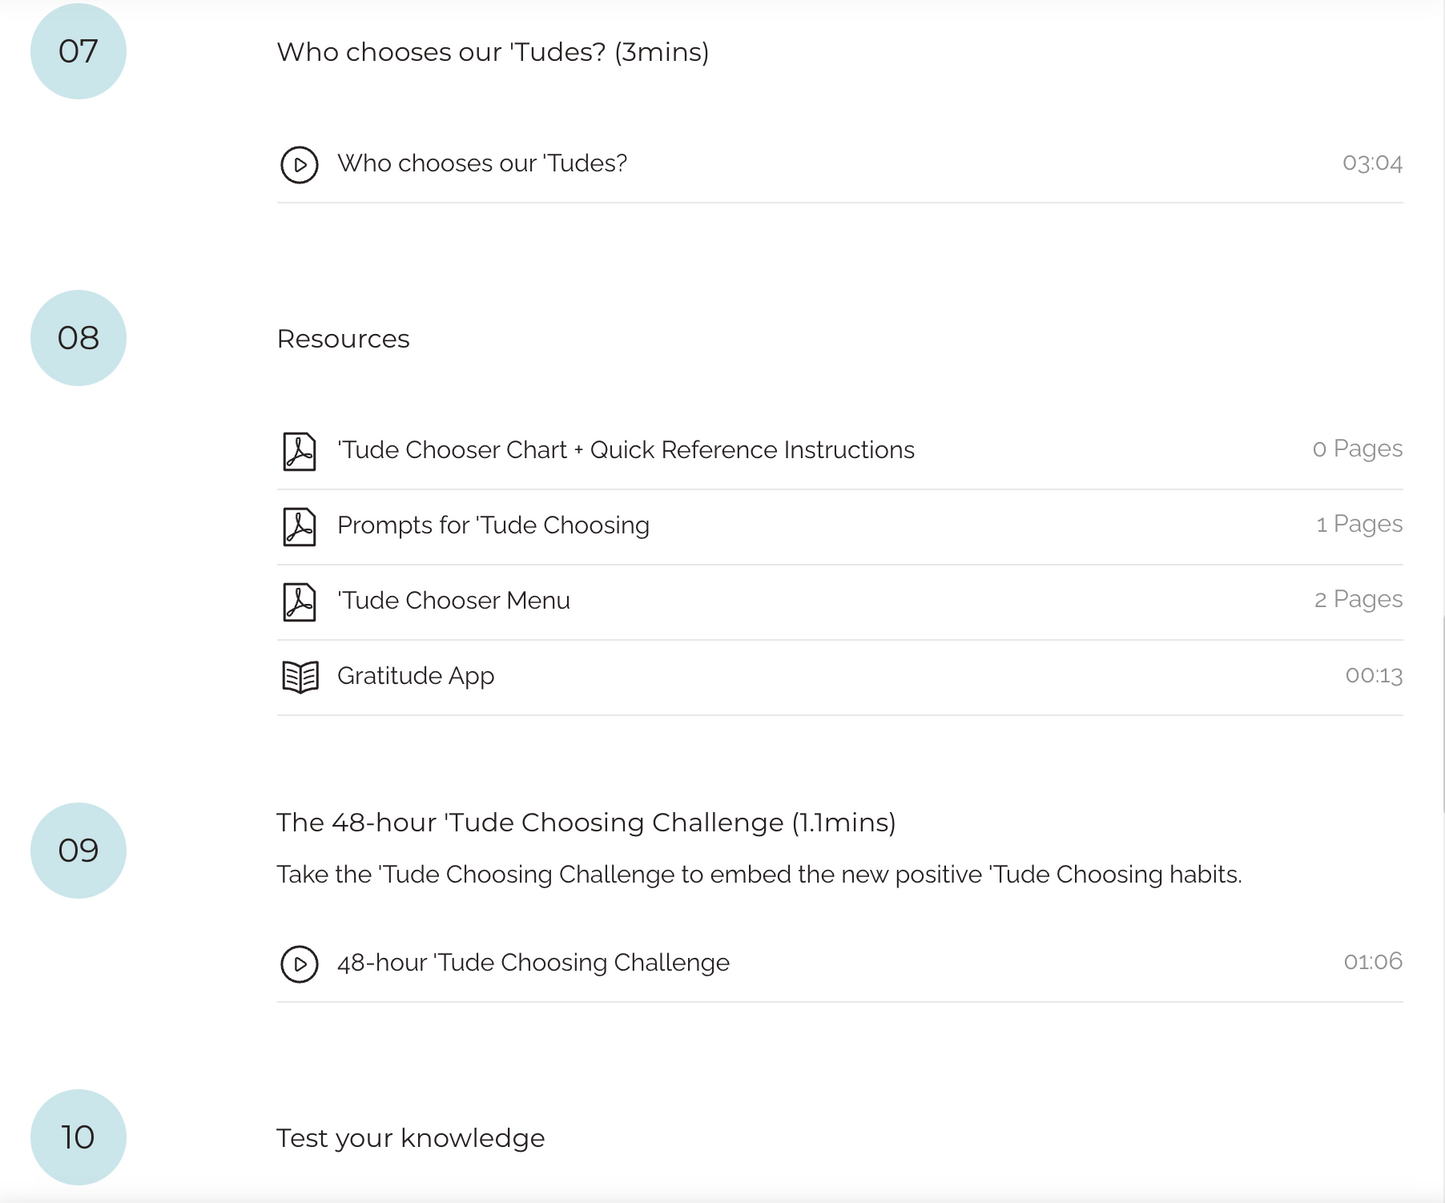Open 'Tude Chooser Chart + Quick Reference Instructions
This screenshot has width=1445, height=1203.
pos(625,450)
